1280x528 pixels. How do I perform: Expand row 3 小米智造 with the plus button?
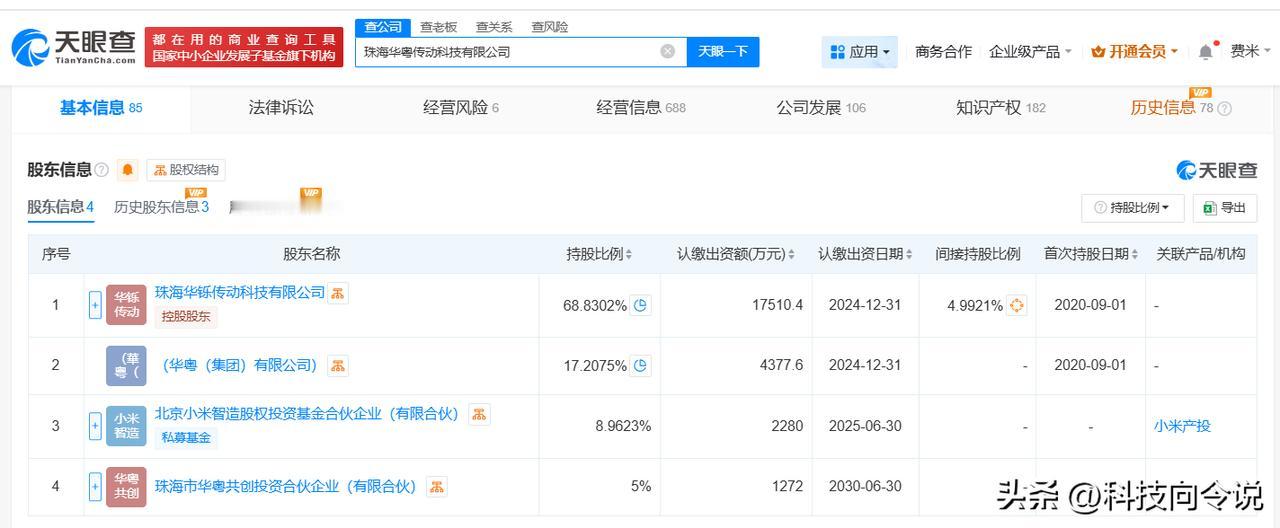coord(95,426)
